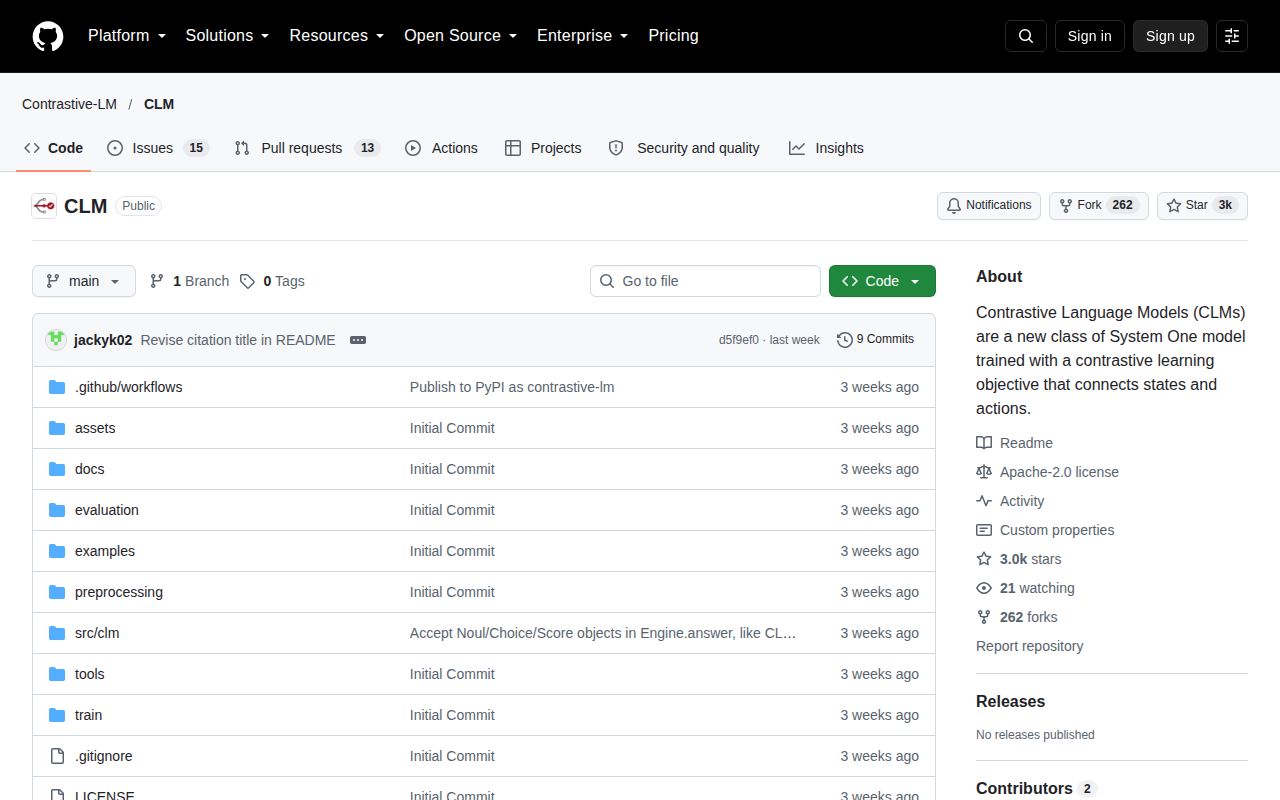Click the .gitignore file icon
The width and height of the screenshot is (1280, 800).
[x=57, y=756]
